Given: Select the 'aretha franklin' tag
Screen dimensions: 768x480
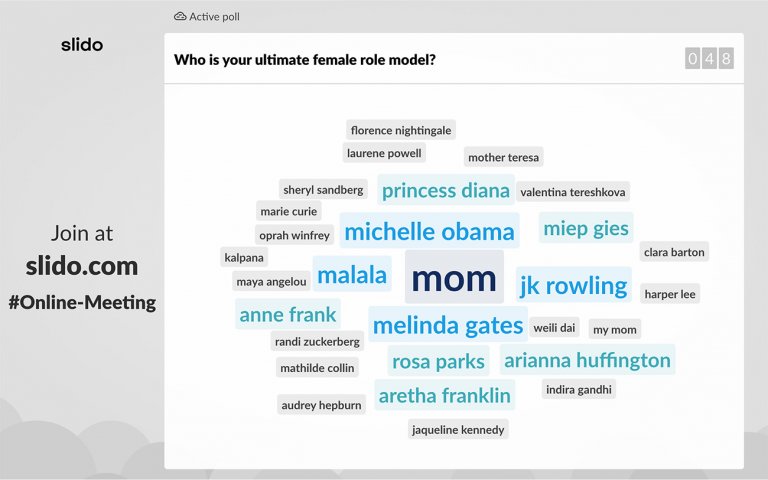Looking at the screenshot, I should click(444, 395).
